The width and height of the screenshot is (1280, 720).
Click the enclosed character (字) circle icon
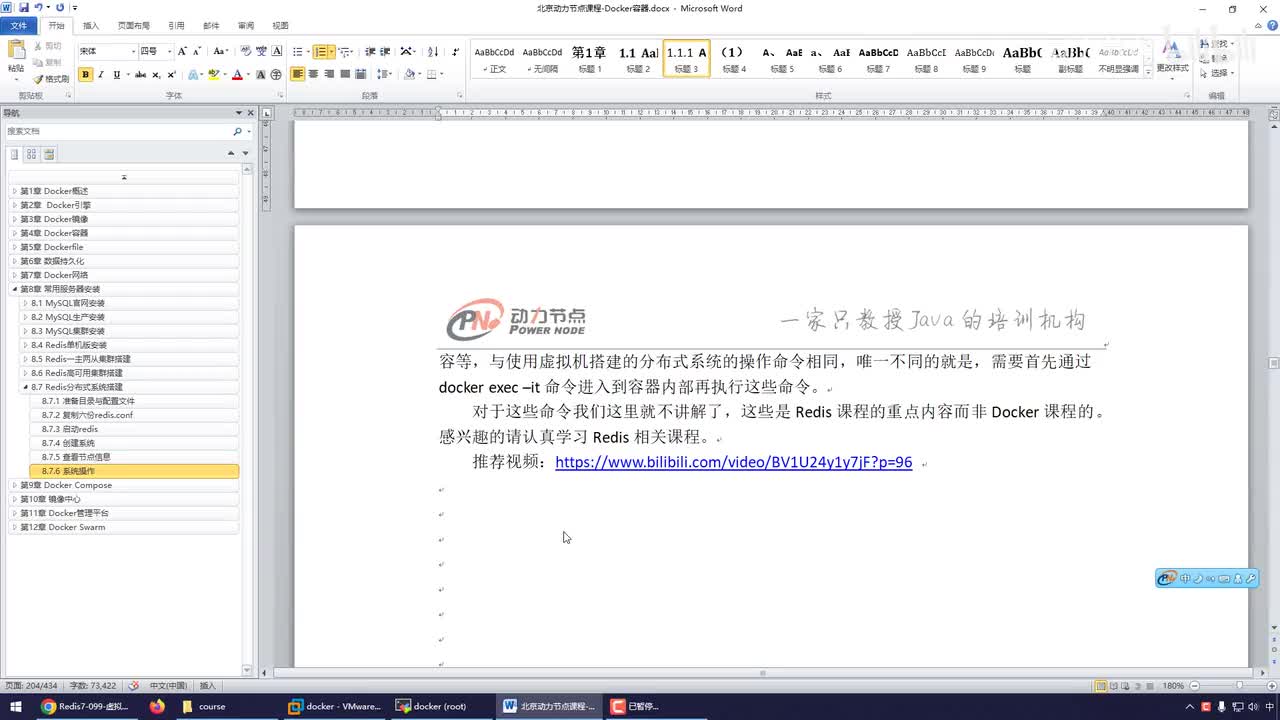point(276,75)
